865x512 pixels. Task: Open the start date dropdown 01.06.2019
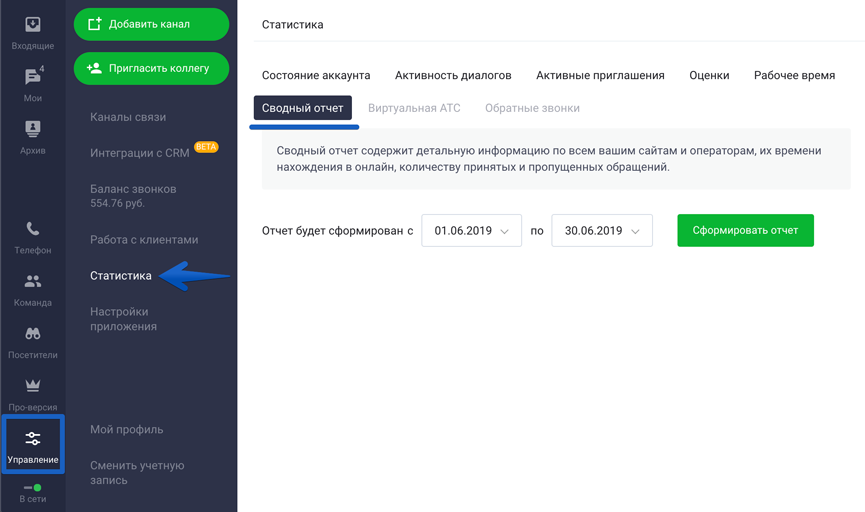tap(471, 231)
